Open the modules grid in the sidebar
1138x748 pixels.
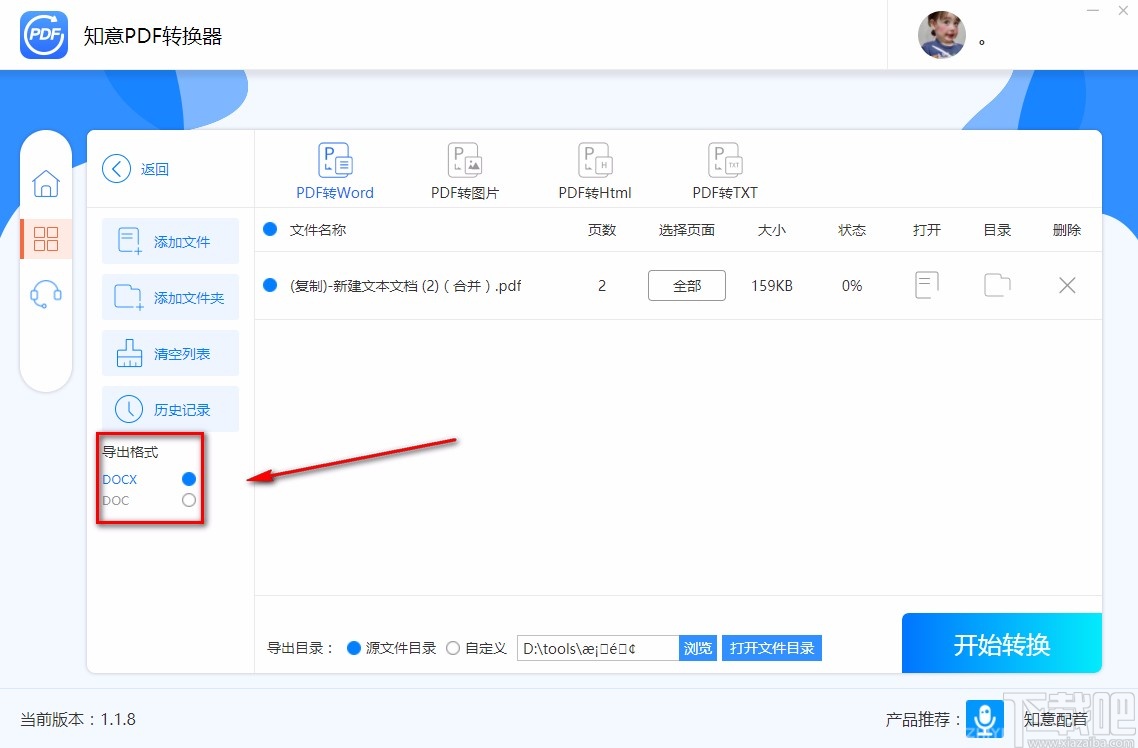46,239
